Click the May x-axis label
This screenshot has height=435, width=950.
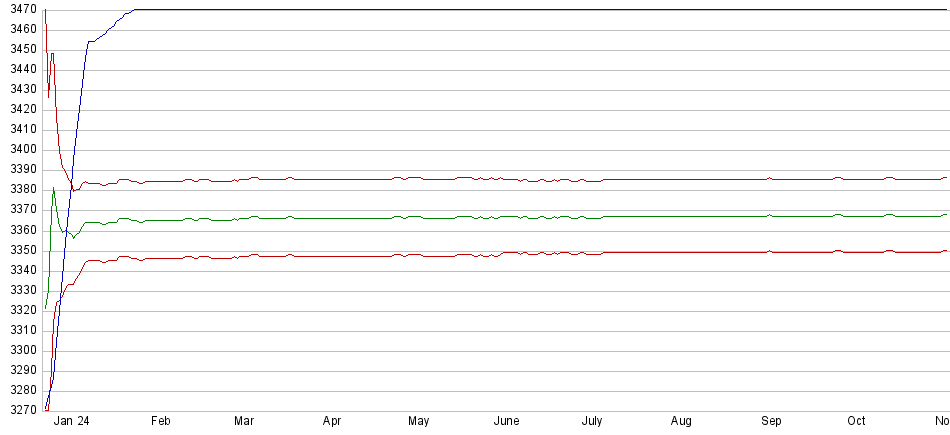(x=418, y=422)
